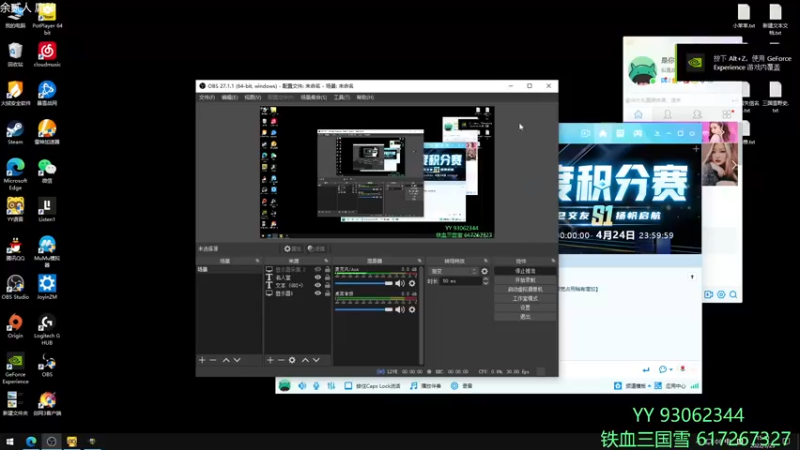Open Logitech G HUB desktop icon
Image resolution: width=800 pixels, height=450 pixels.
(47, 330)
